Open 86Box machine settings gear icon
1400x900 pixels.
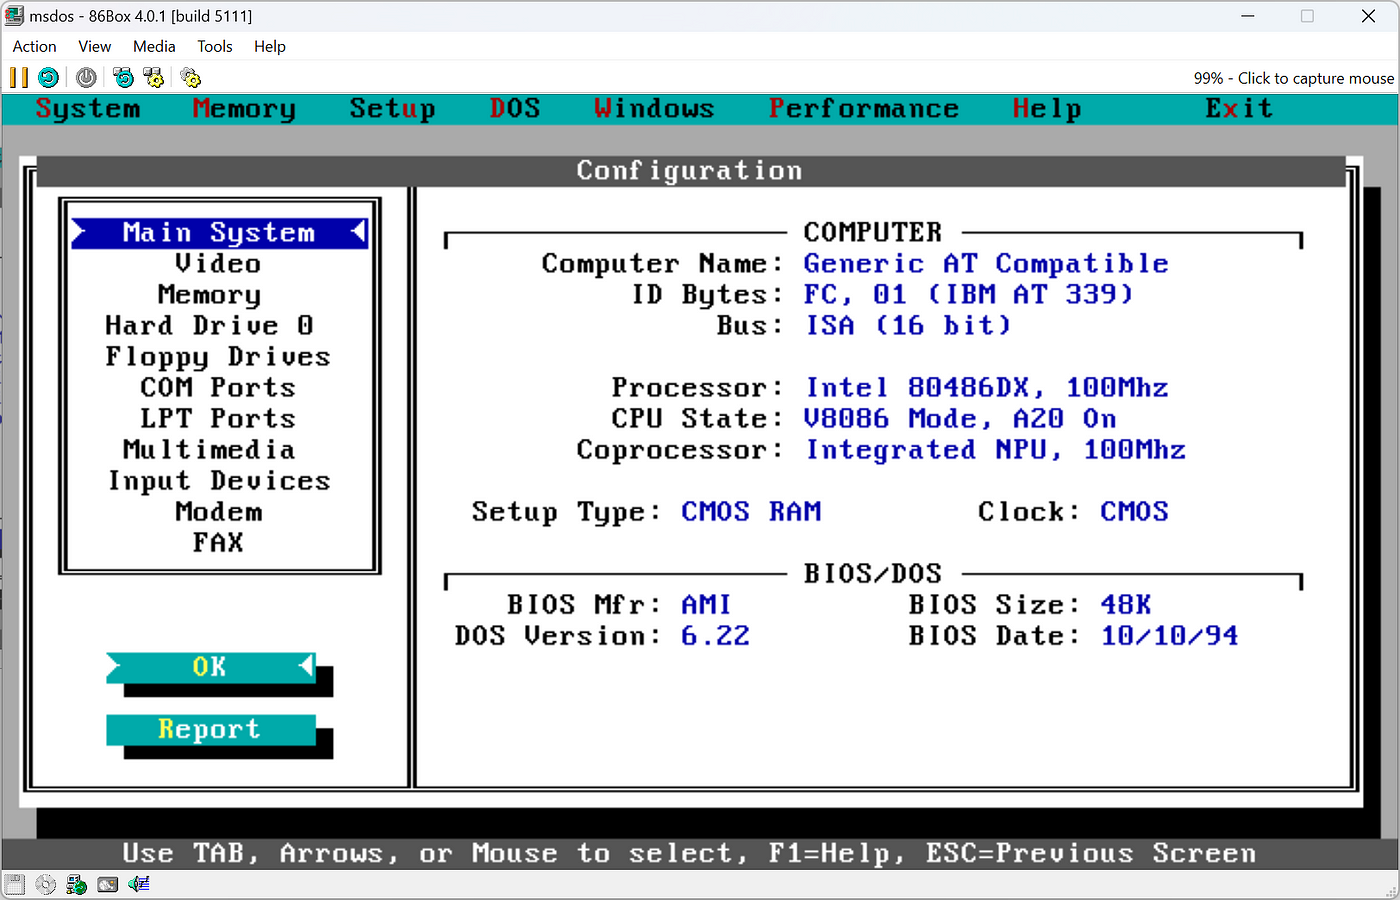[190, 77]
